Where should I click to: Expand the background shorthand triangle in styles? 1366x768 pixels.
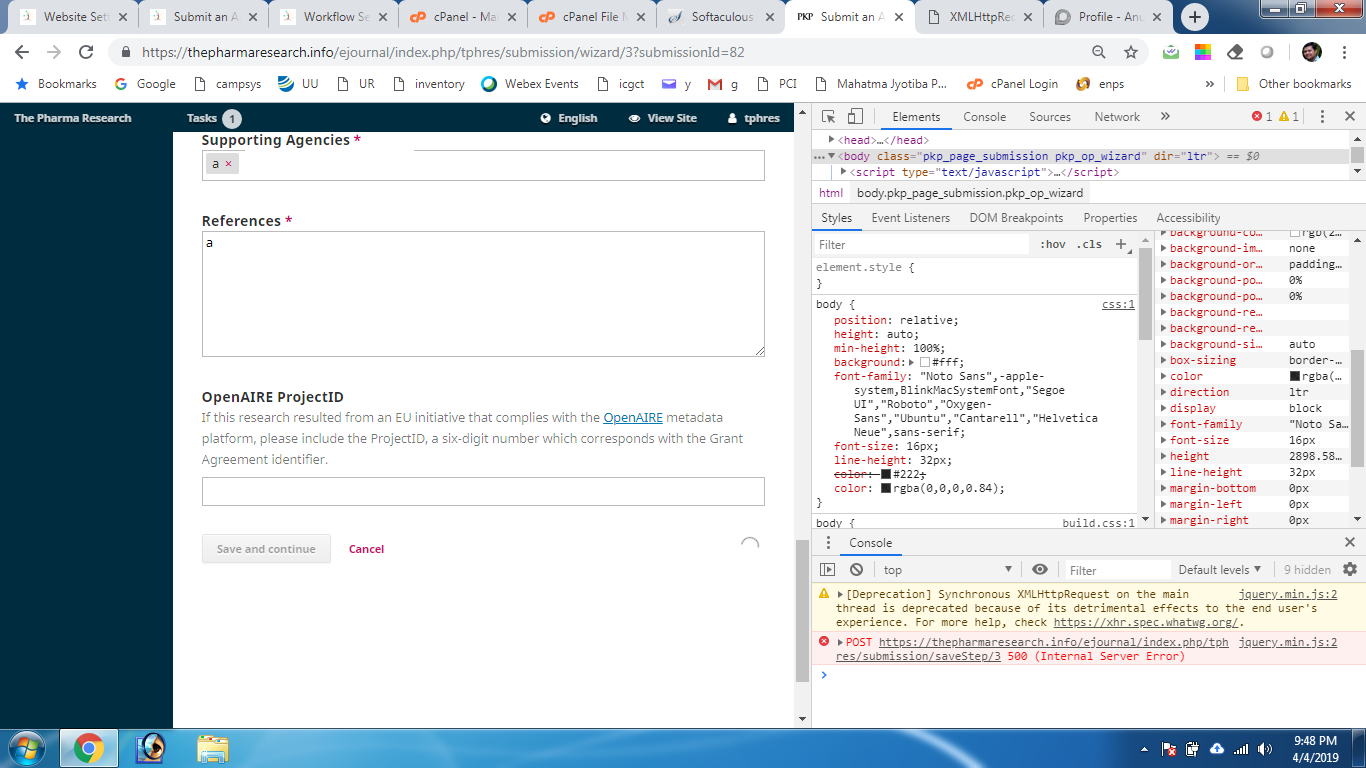point(911,362)
